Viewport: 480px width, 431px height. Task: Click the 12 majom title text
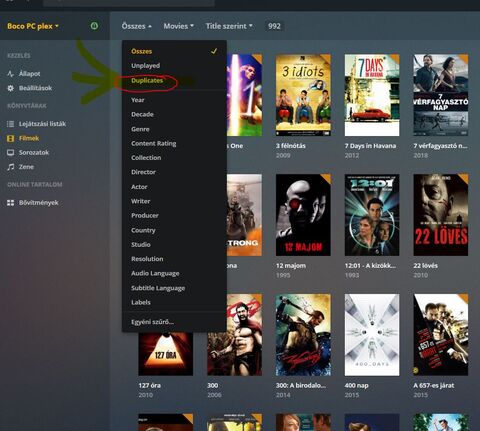point(291,266)
